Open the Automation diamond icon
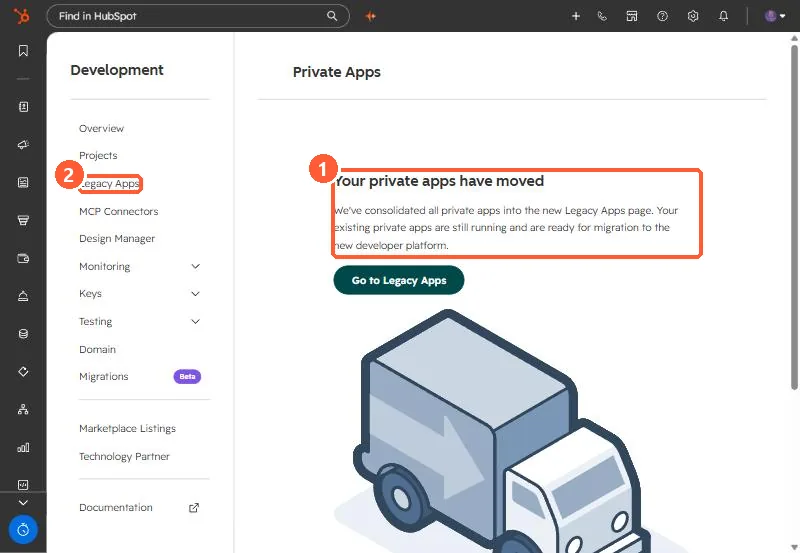The width and height of the screenshot is (800, 553). pyautogui.click(x=23, y=371)
